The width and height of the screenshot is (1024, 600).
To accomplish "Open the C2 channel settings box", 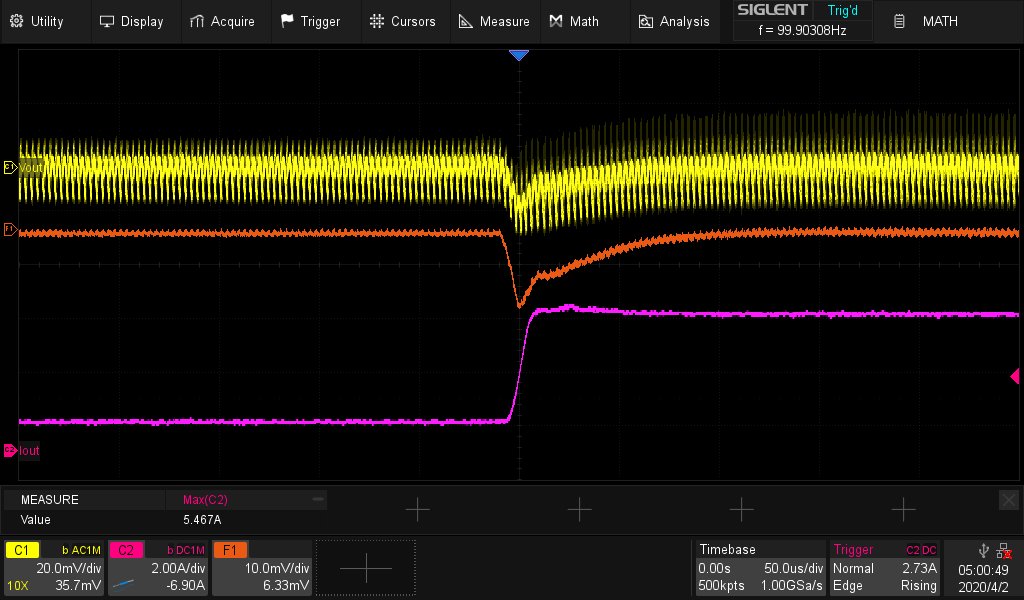I will tap(158, 568).
